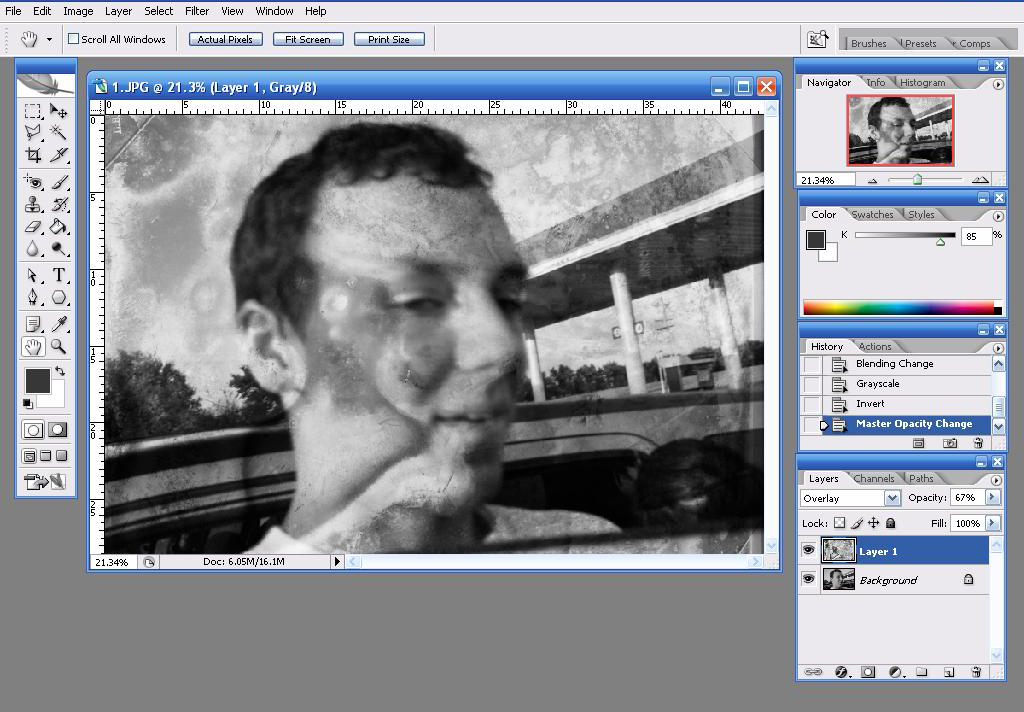The width and height of the screenshot is (1024, 712).
Task: Open the Overlay blend mode dropdown
Action: tap(893, 498)
